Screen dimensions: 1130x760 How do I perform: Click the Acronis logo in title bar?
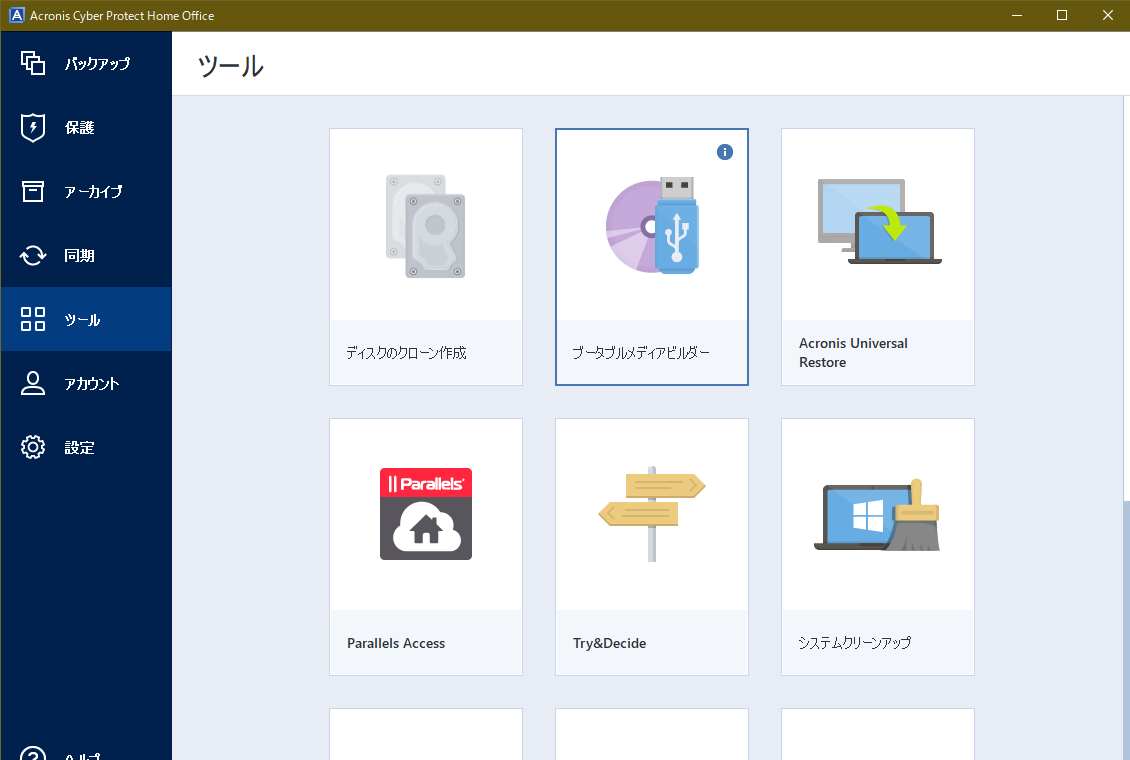(x=16, y=15)
